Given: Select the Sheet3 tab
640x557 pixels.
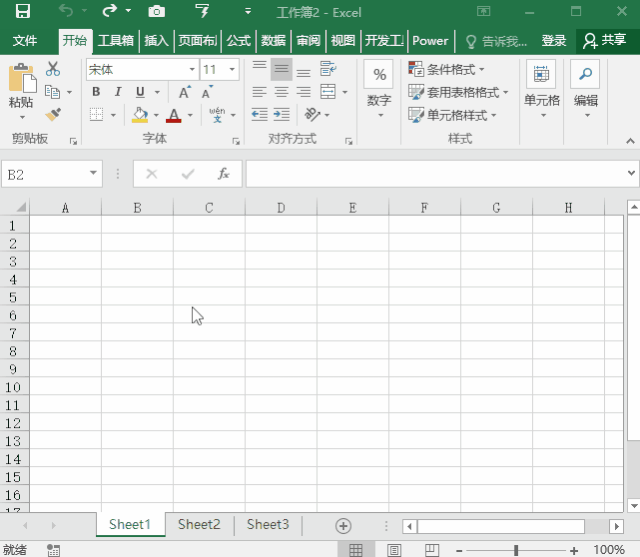Looking at the screenshot, I should coord(268,524).
